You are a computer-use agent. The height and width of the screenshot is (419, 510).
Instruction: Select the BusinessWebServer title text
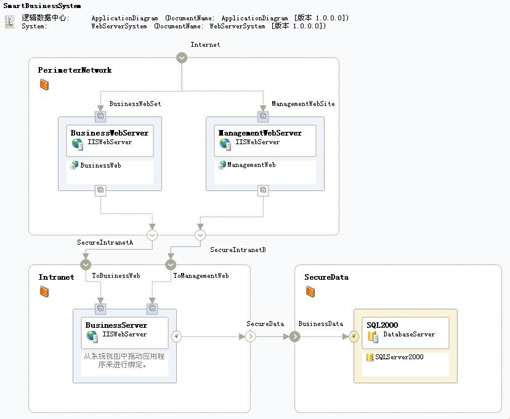109,133
